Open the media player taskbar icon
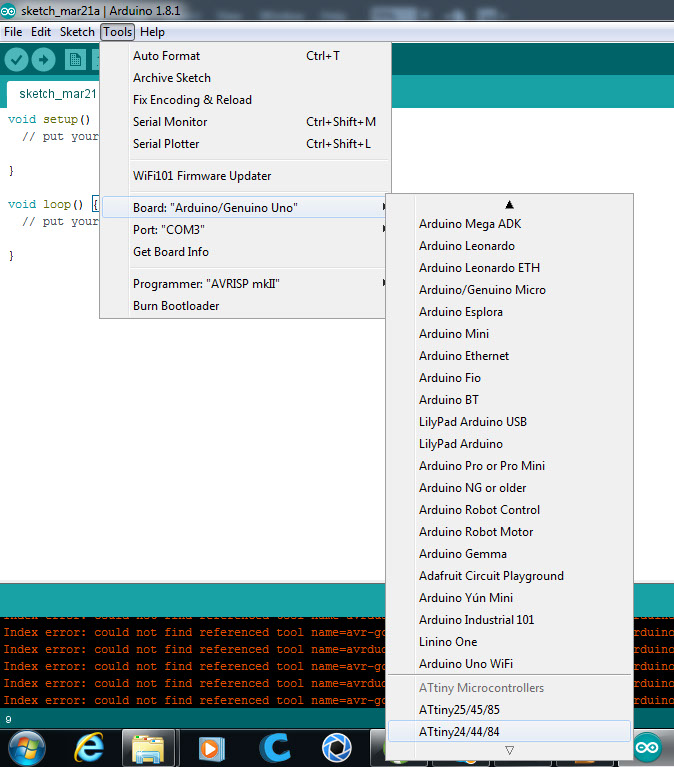The height and width of the screenshot is (767, 674). point(211,748)
